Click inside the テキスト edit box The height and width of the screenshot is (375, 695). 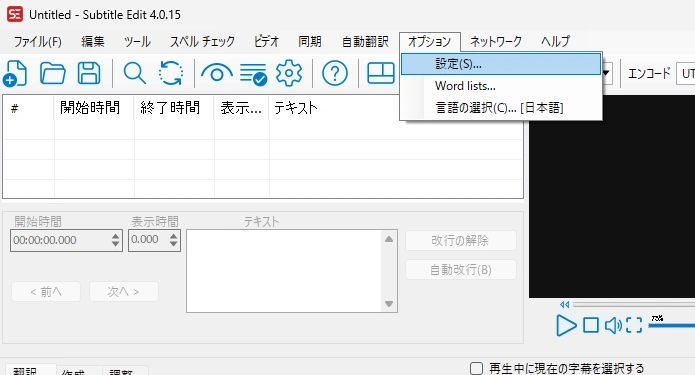click(x=284, y=271)
